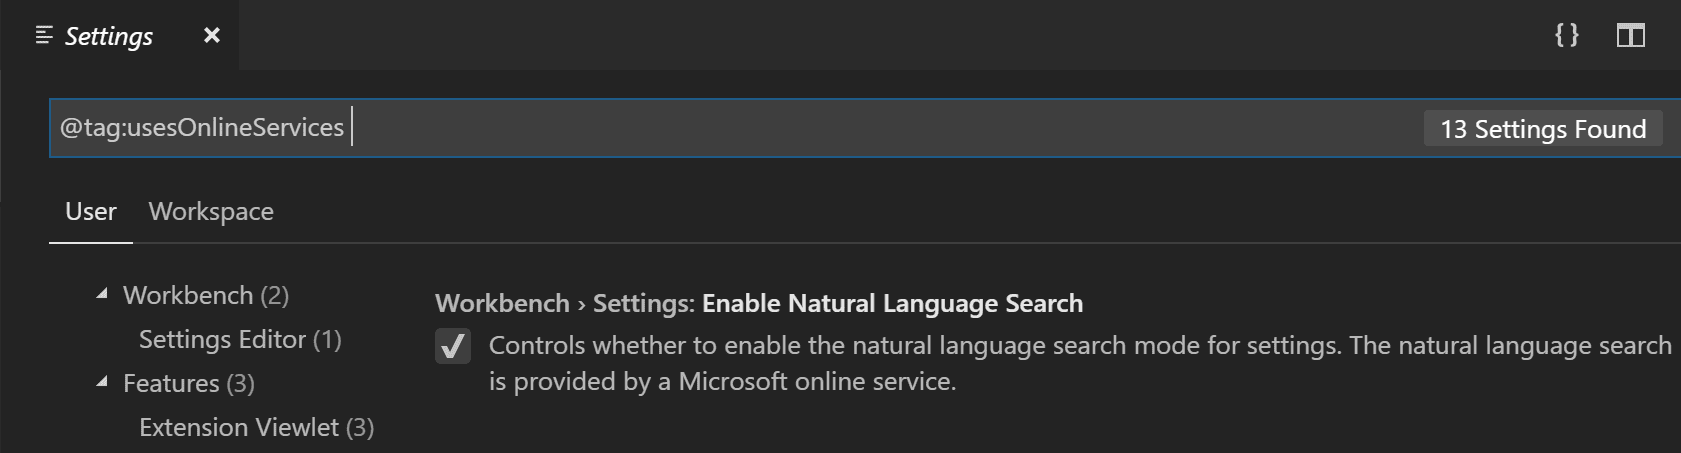
Task: Click the 13 Settings Found badge
Action: pos(1542,129)
